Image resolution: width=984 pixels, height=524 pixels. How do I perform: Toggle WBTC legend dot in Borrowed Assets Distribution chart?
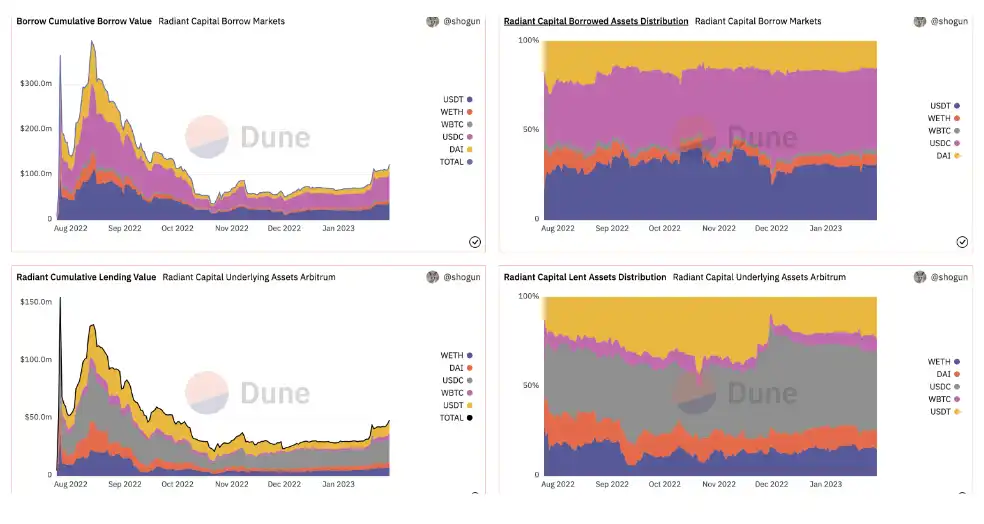tap(957, 131)
